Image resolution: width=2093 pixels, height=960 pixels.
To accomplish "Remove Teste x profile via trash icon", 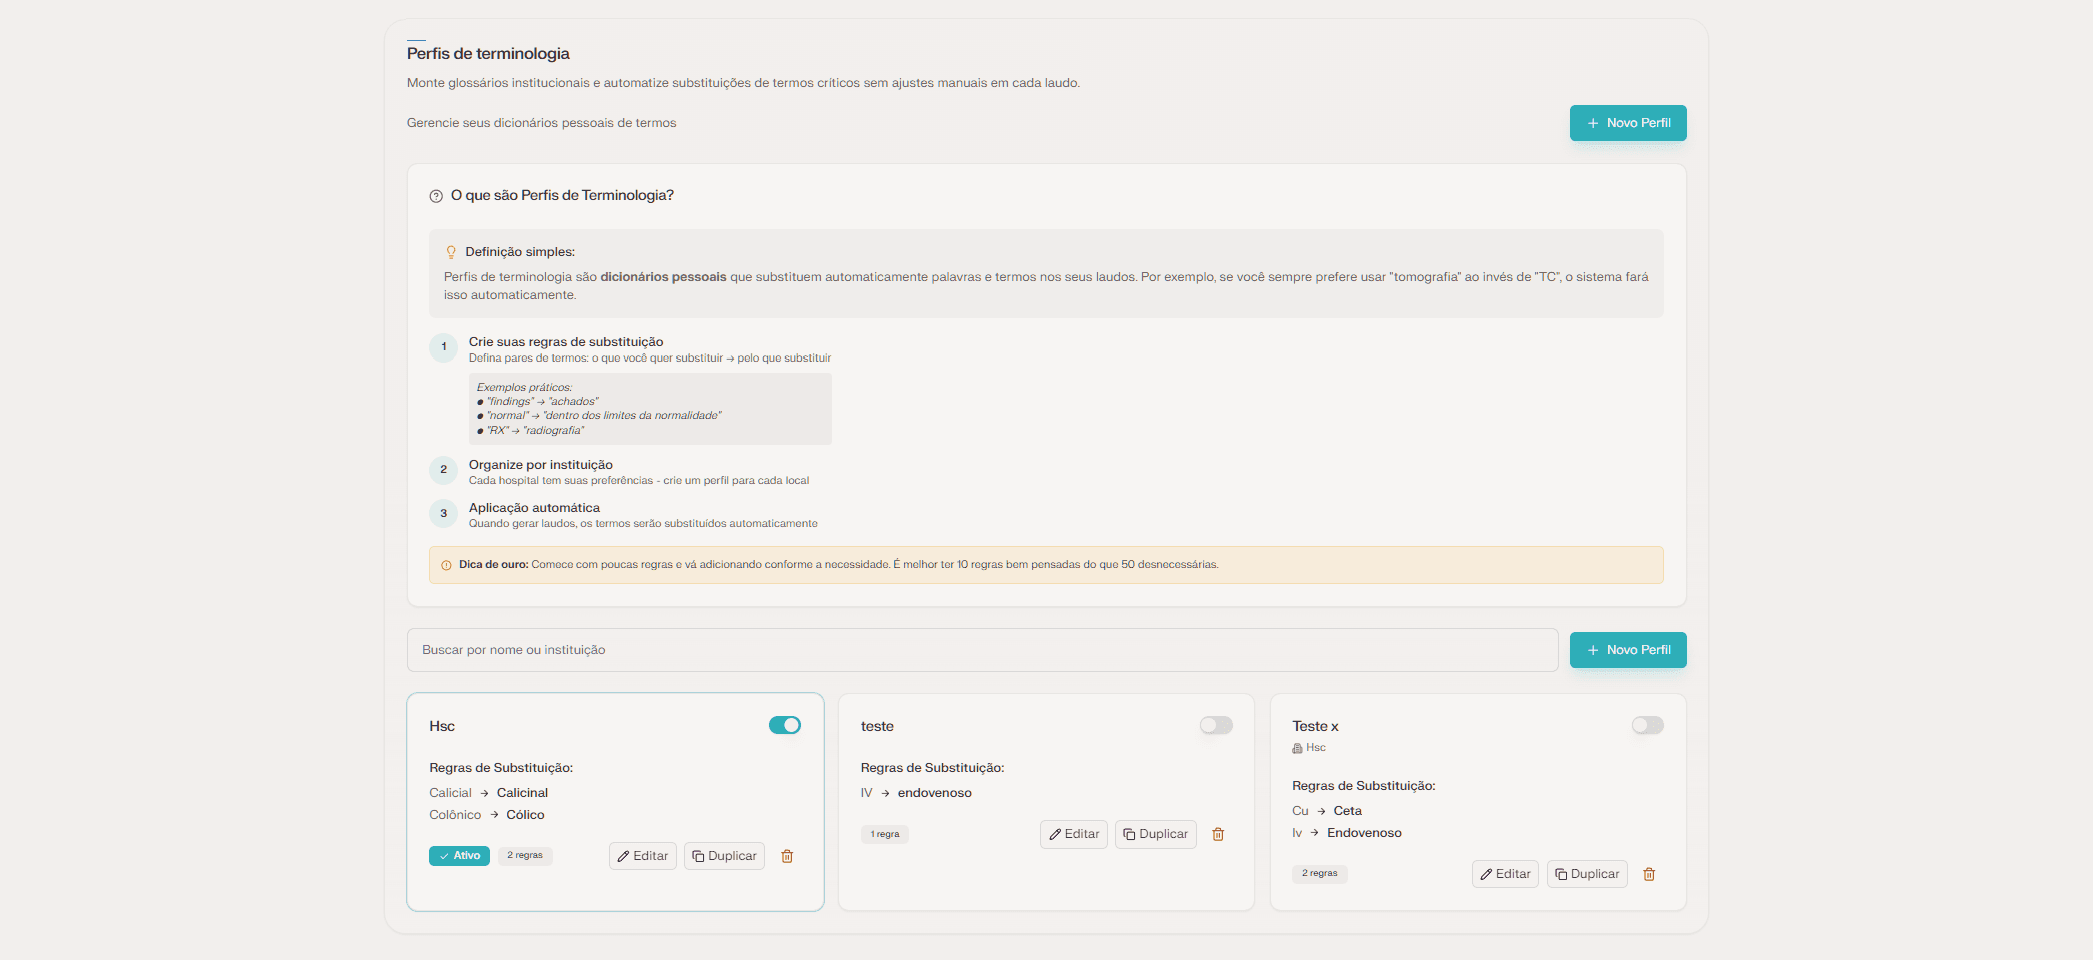I will point(1649,874).
